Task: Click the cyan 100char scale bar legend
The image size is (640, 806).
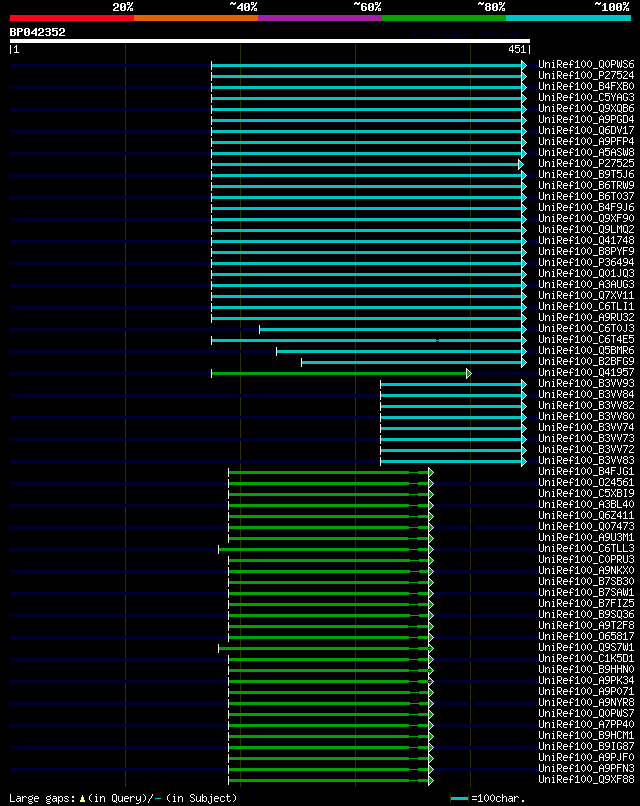Action: 459,798
